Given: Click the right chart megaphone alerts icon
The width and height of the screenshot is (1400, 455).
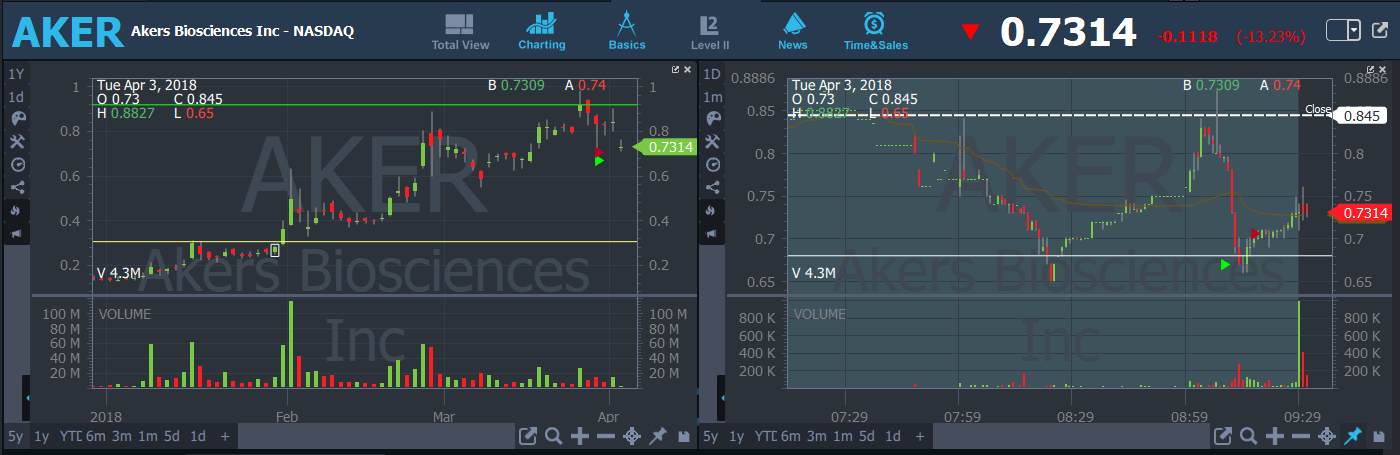Looking at the screenshot, I should [x=713, y=233].
